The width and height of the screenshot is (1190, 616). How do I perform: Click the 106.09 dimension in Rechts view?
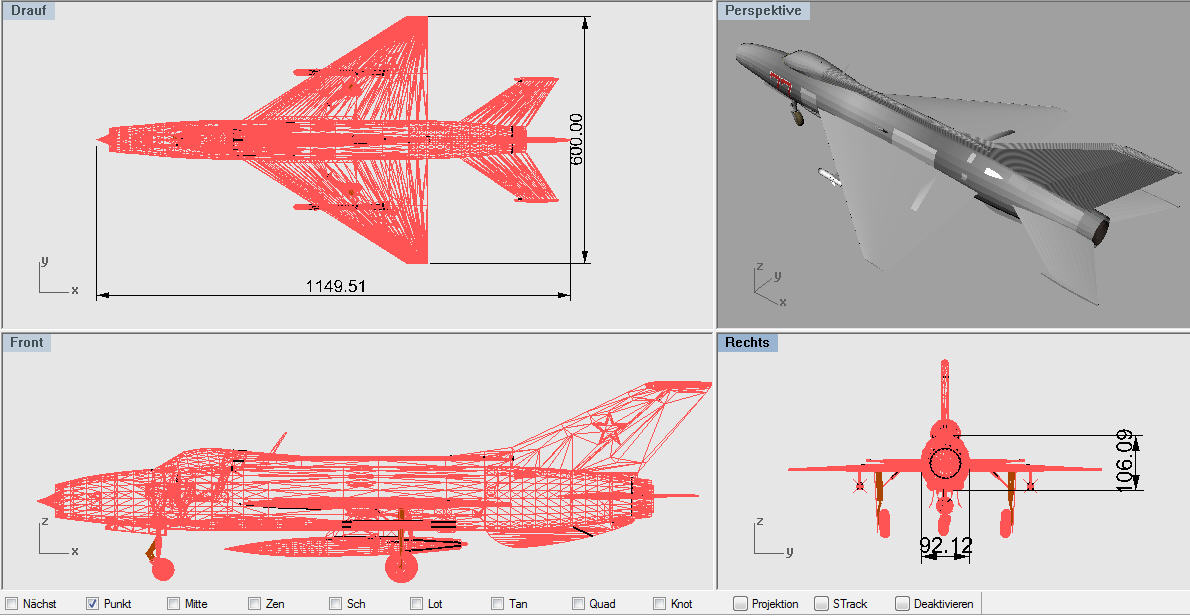(1127, 461)
